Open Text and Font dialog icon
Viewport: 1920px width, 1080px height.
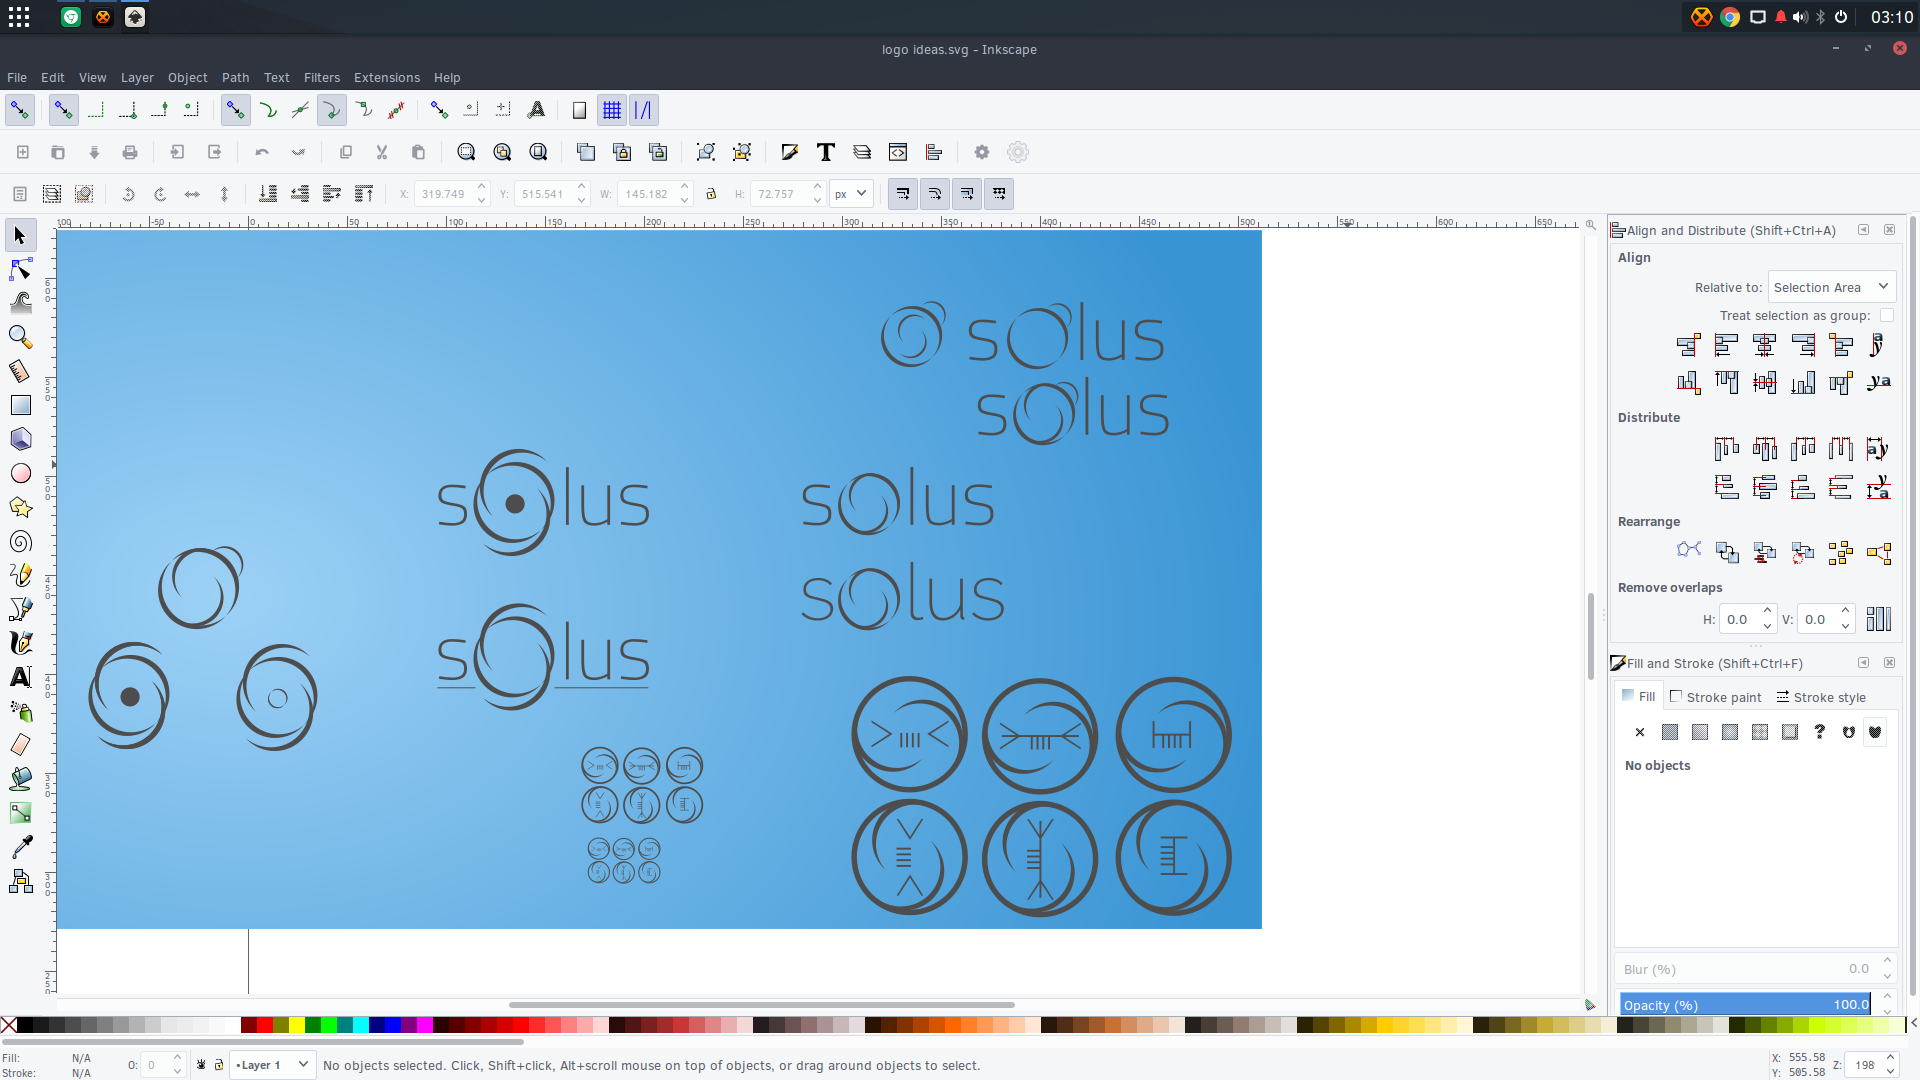(x=826, y=152)
